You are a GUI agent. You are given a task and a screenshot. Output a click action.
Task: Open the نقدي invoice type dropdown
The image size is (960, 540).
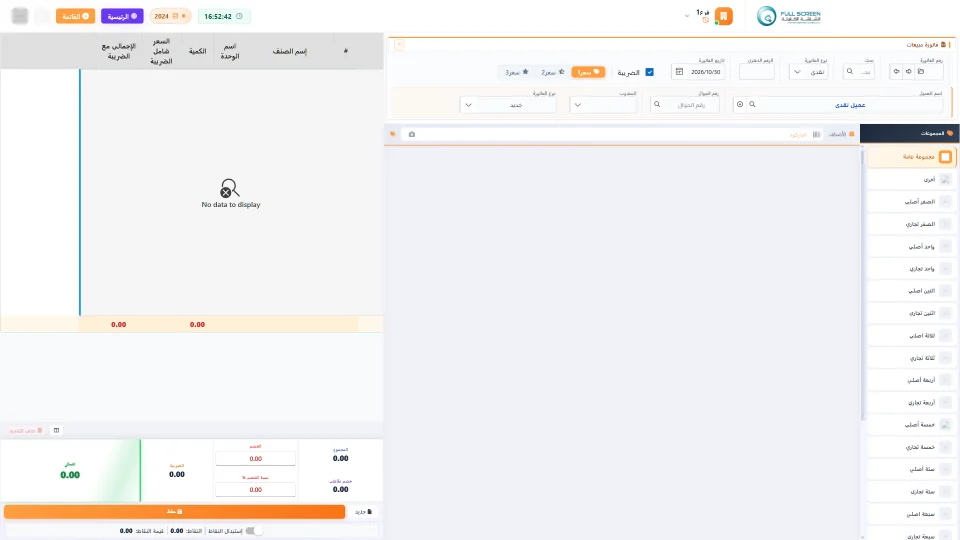point(808,72)
